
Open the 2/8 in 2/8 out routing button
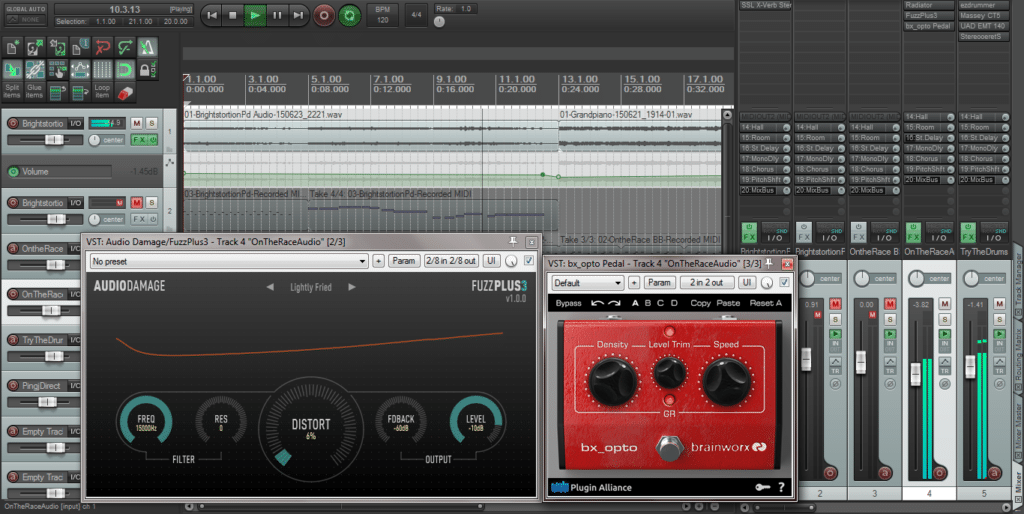(x=451, y=261)
